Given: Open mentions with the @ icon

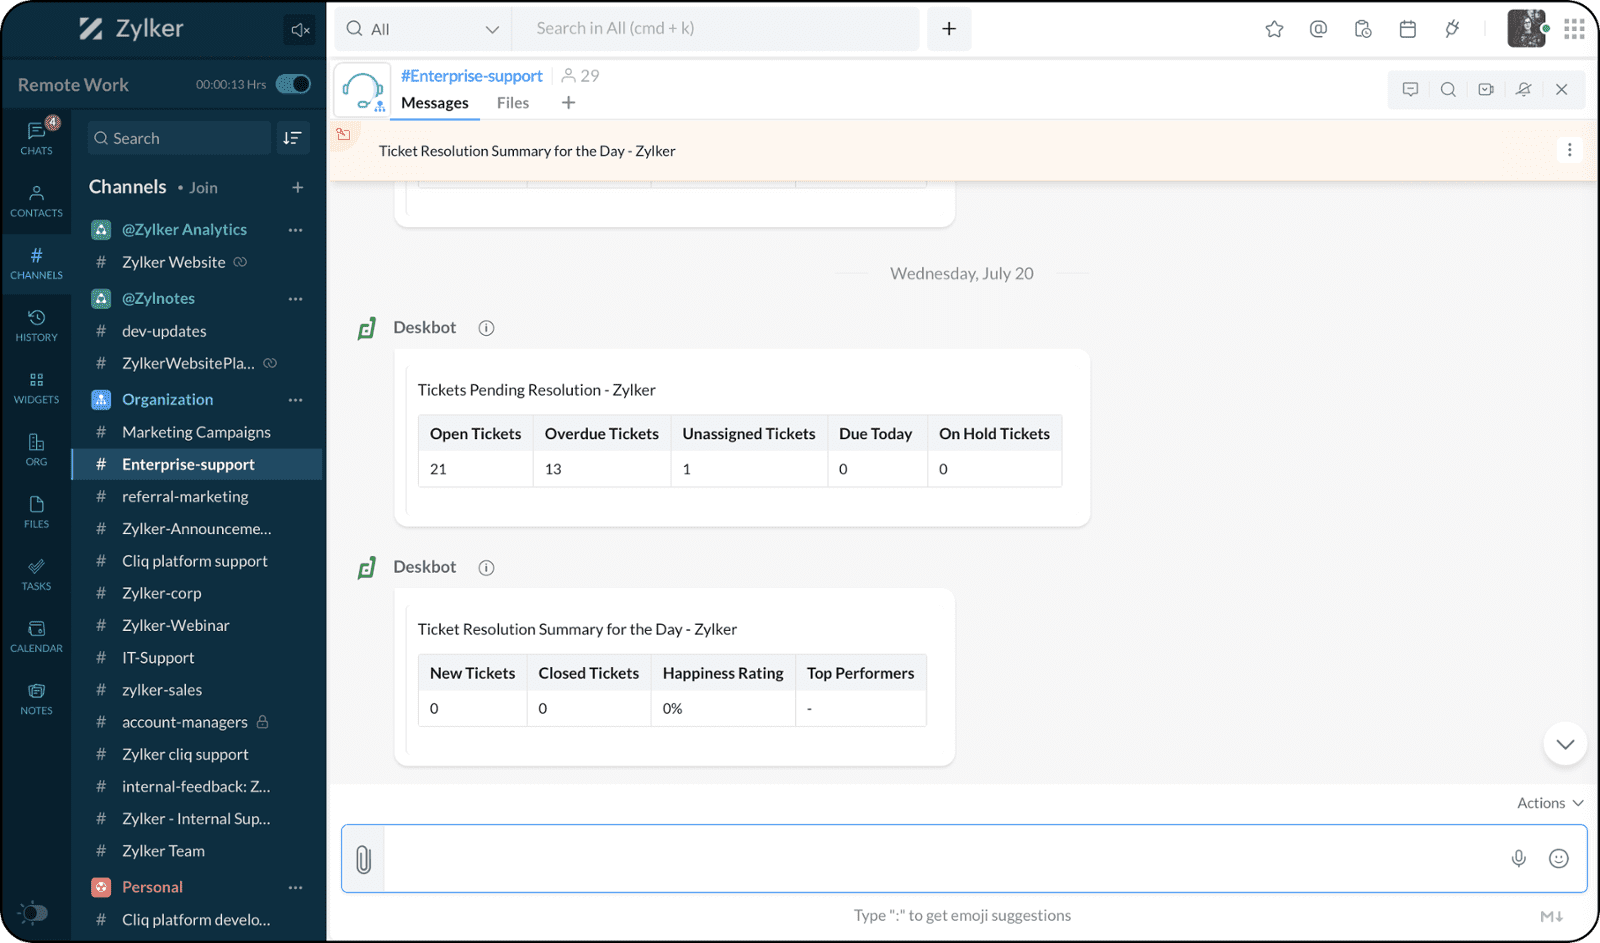Looking at the screenshot, I should pyautogui.click(x=1318, y=29).
